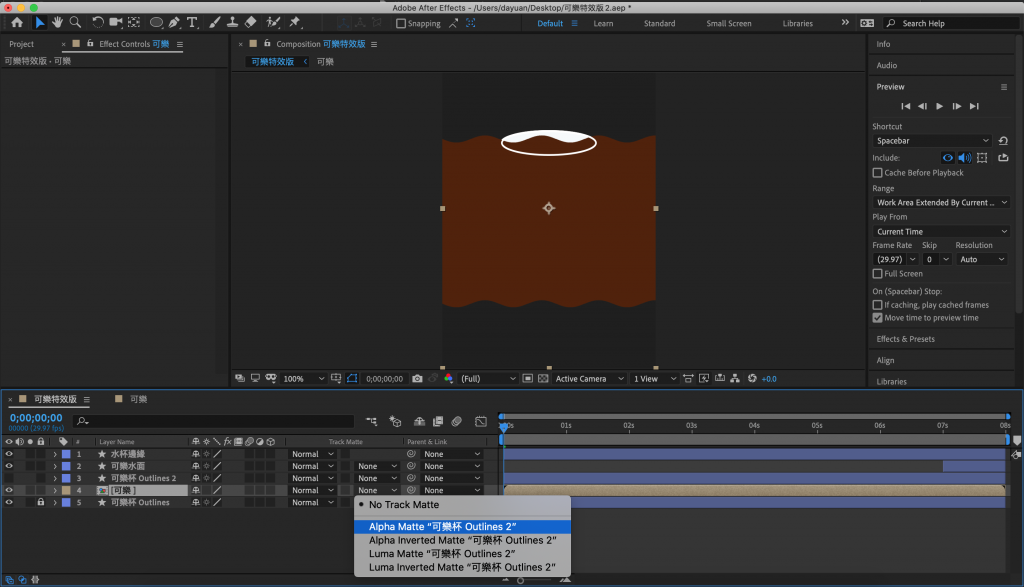
Task: Click the layer 4 tan label color swatch
Action: (x=67, y=491)
